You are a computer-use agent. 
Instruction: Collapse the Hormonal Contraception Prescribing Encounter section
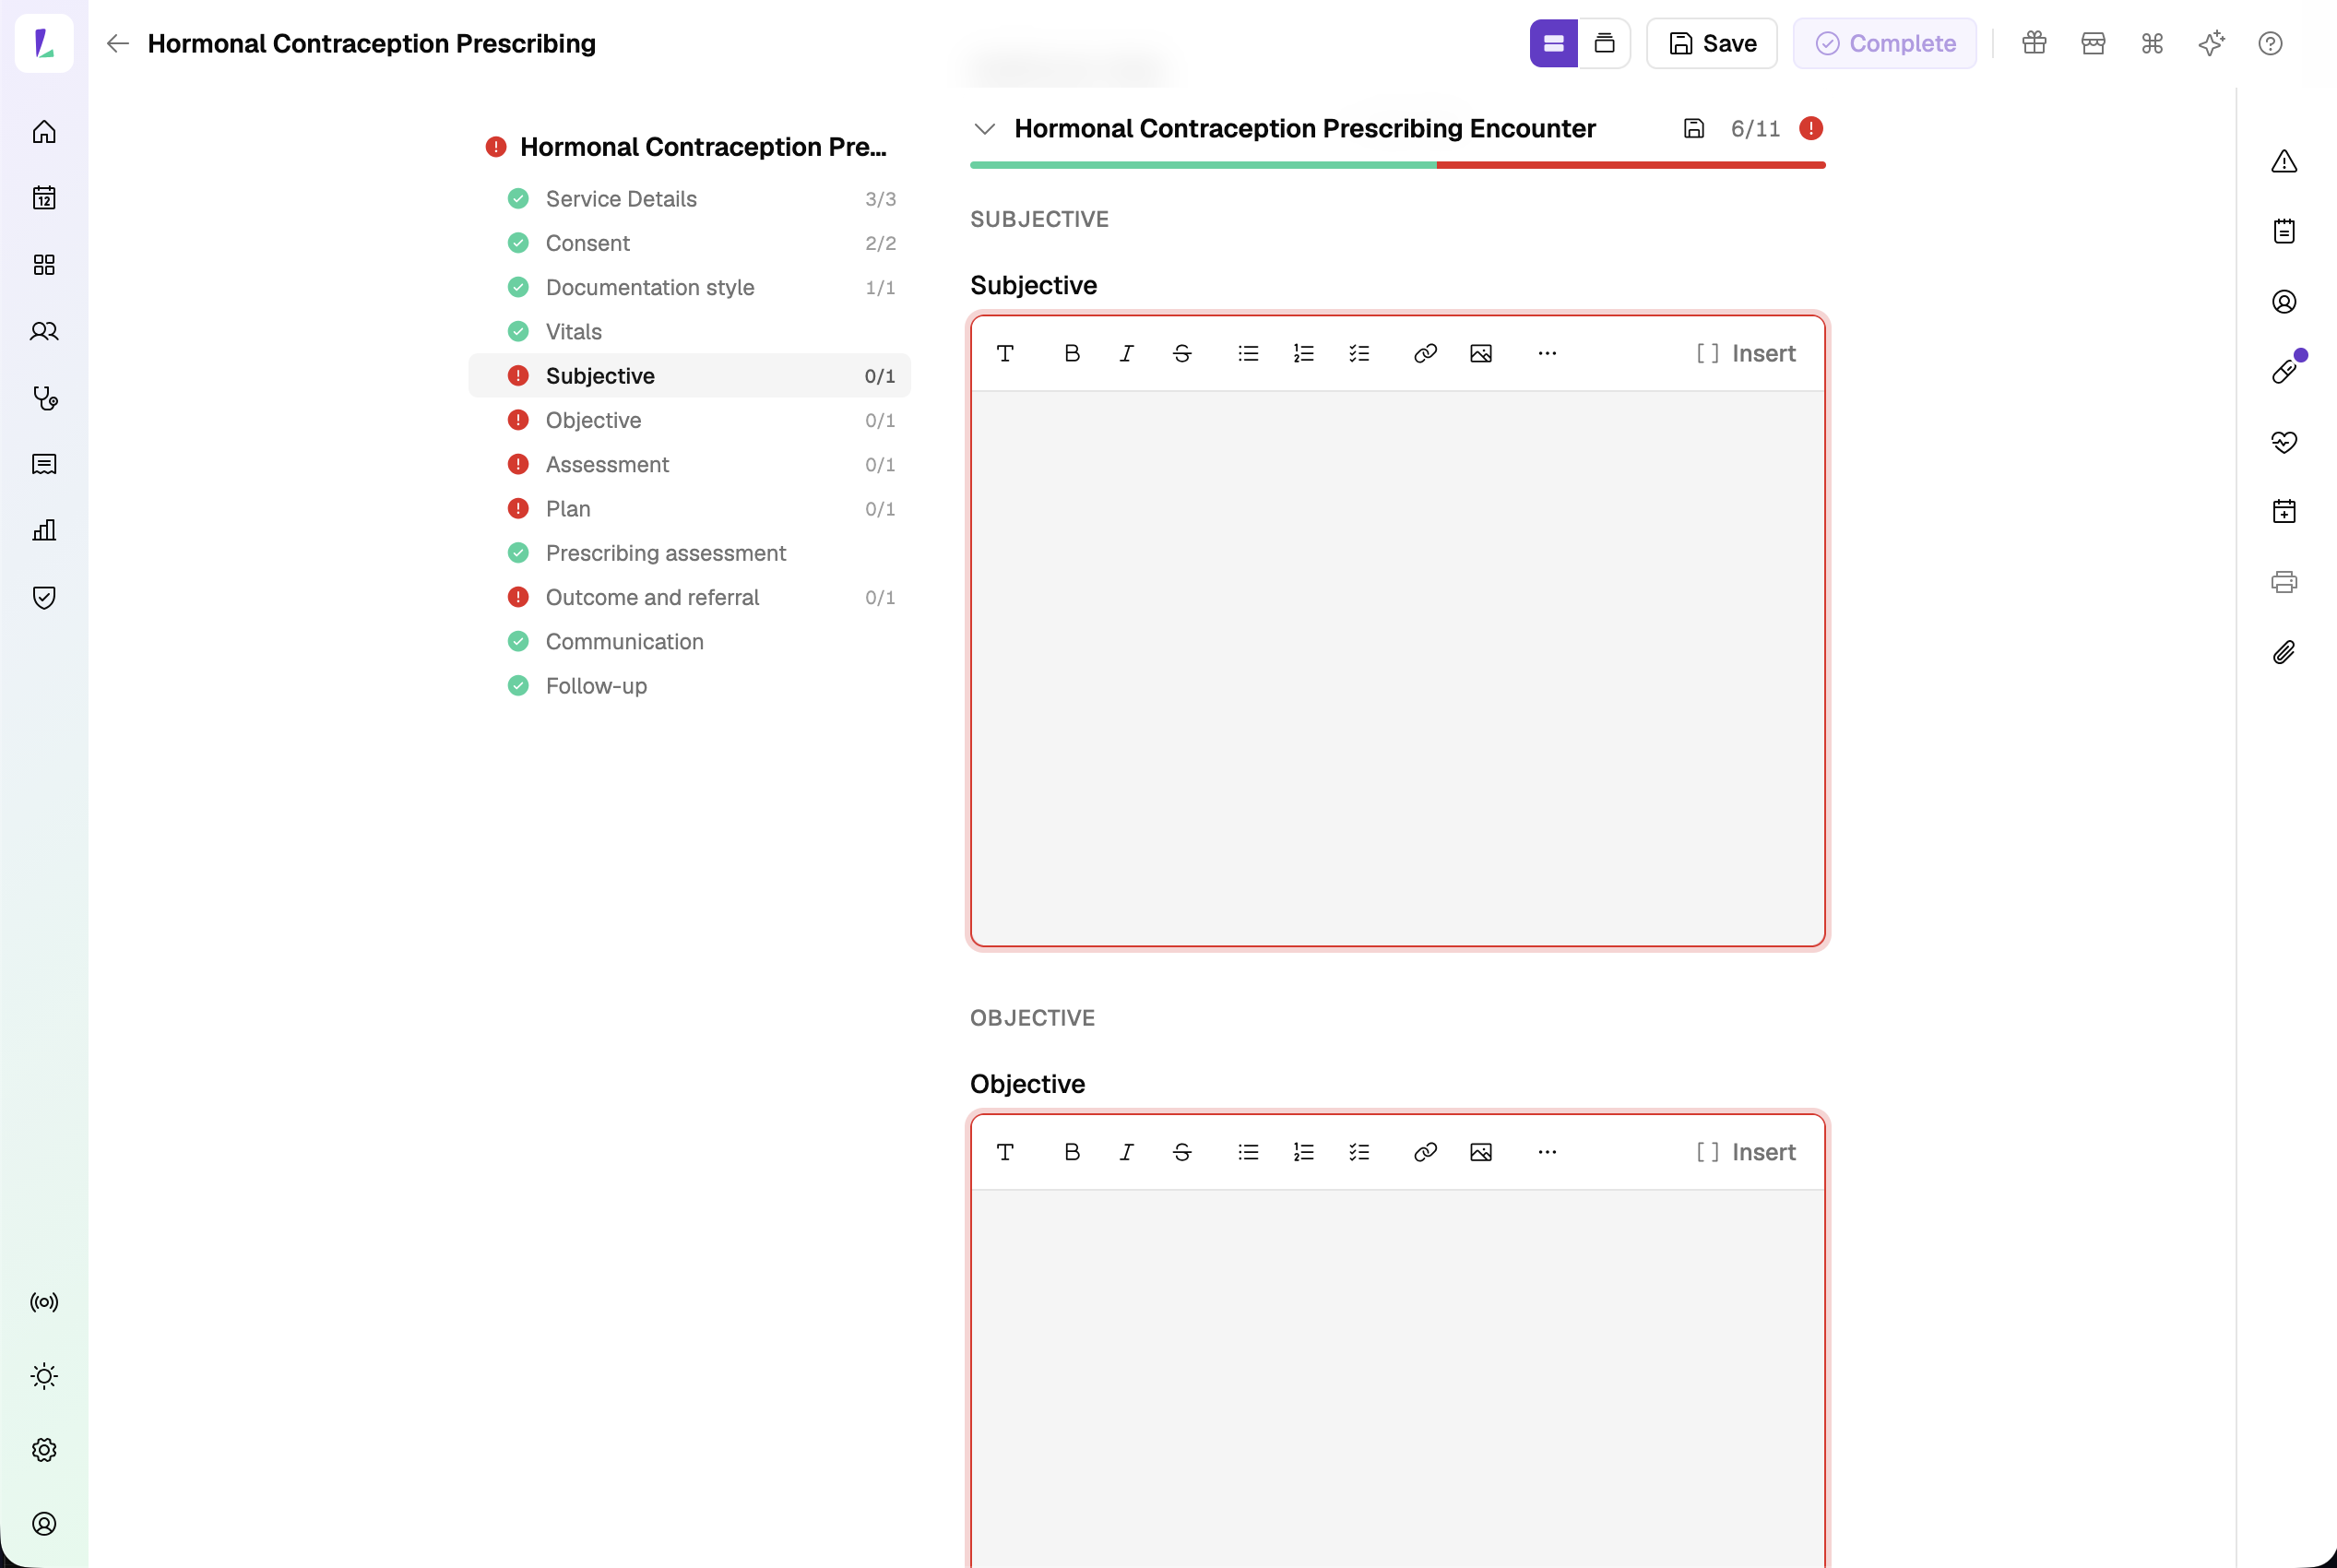click(x=985, y=128)
